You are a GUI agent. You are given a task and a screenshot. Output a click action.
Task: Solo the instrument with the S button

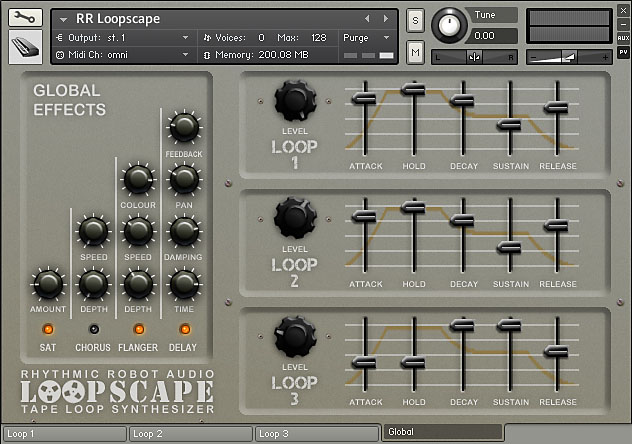[x=415, y=20]
